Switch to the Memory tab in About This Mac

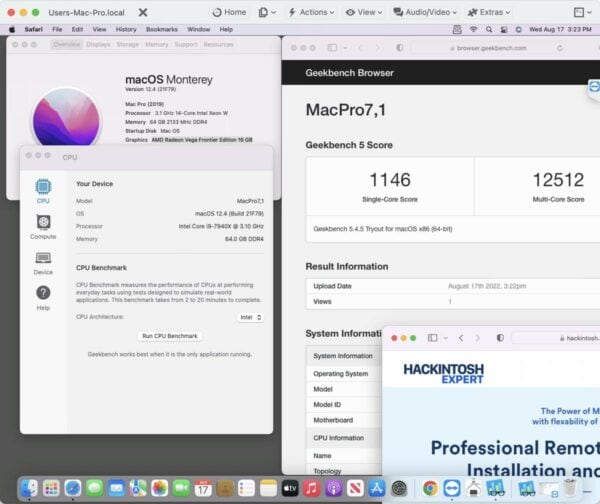[x=157, y=44]
